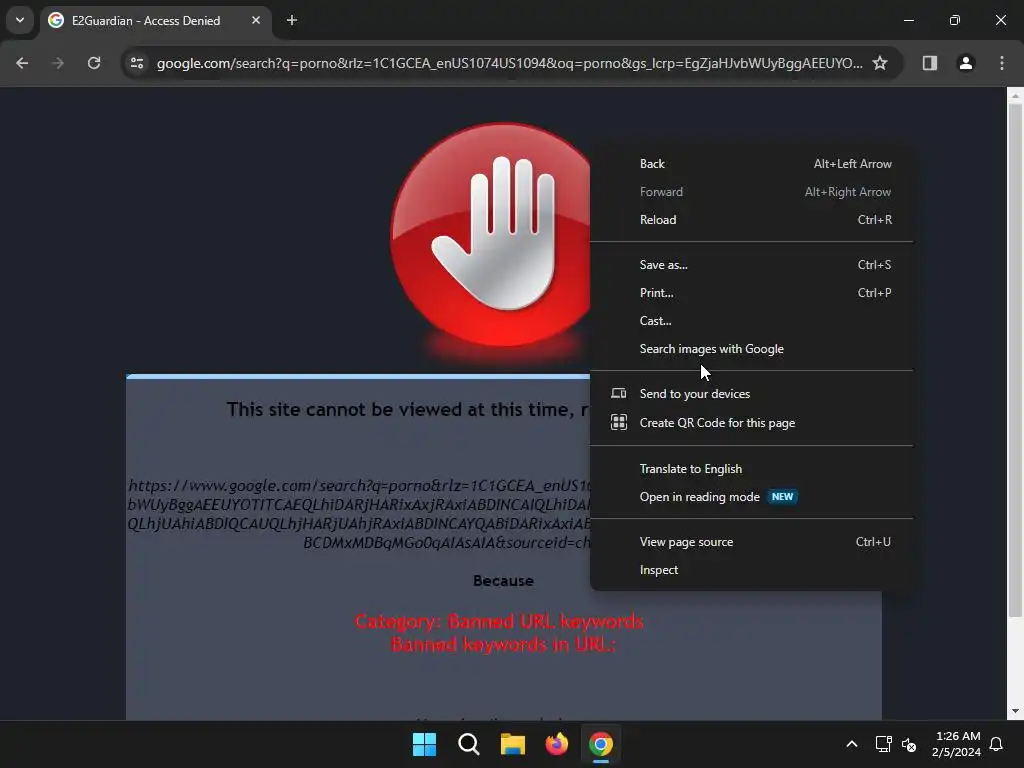This screenshot has height=768, width=1024.
Task: Choose Save as... from context menu
Action: (x=752, y=265)
